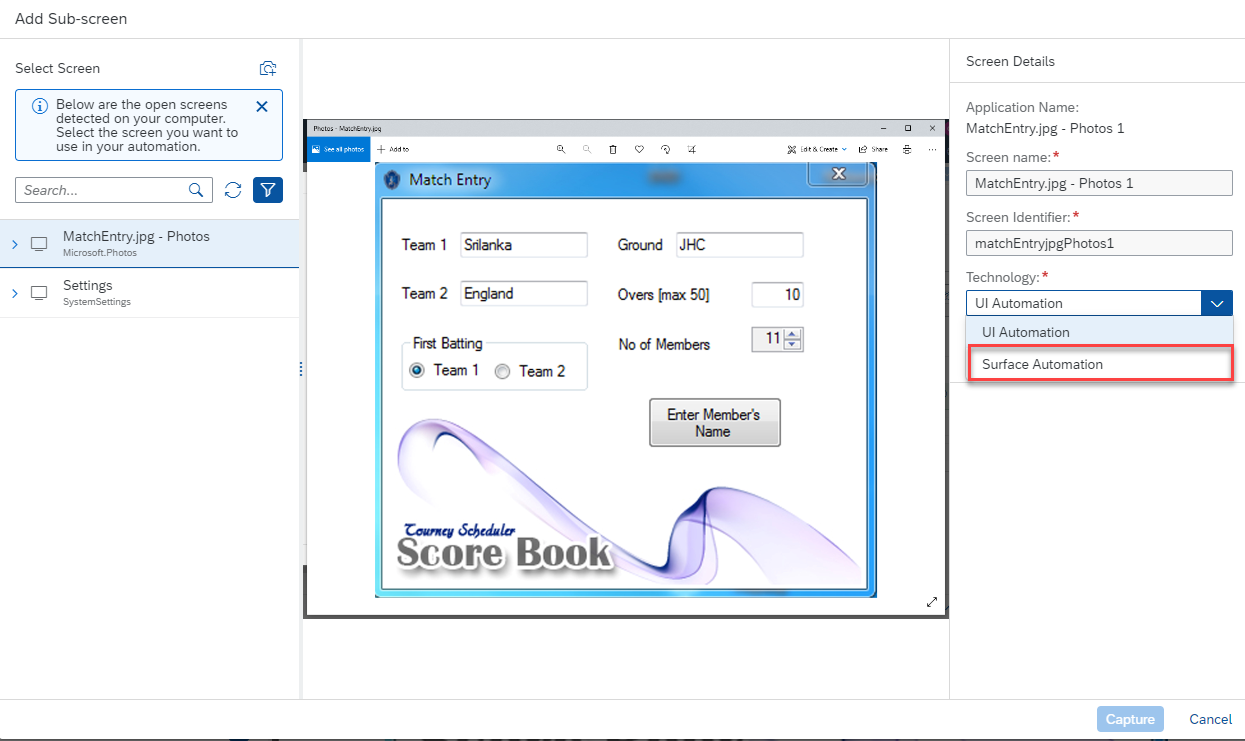Click the Screen name input field
The width and height of the screenshot is (1245, 741).
tap(1098, 183)
